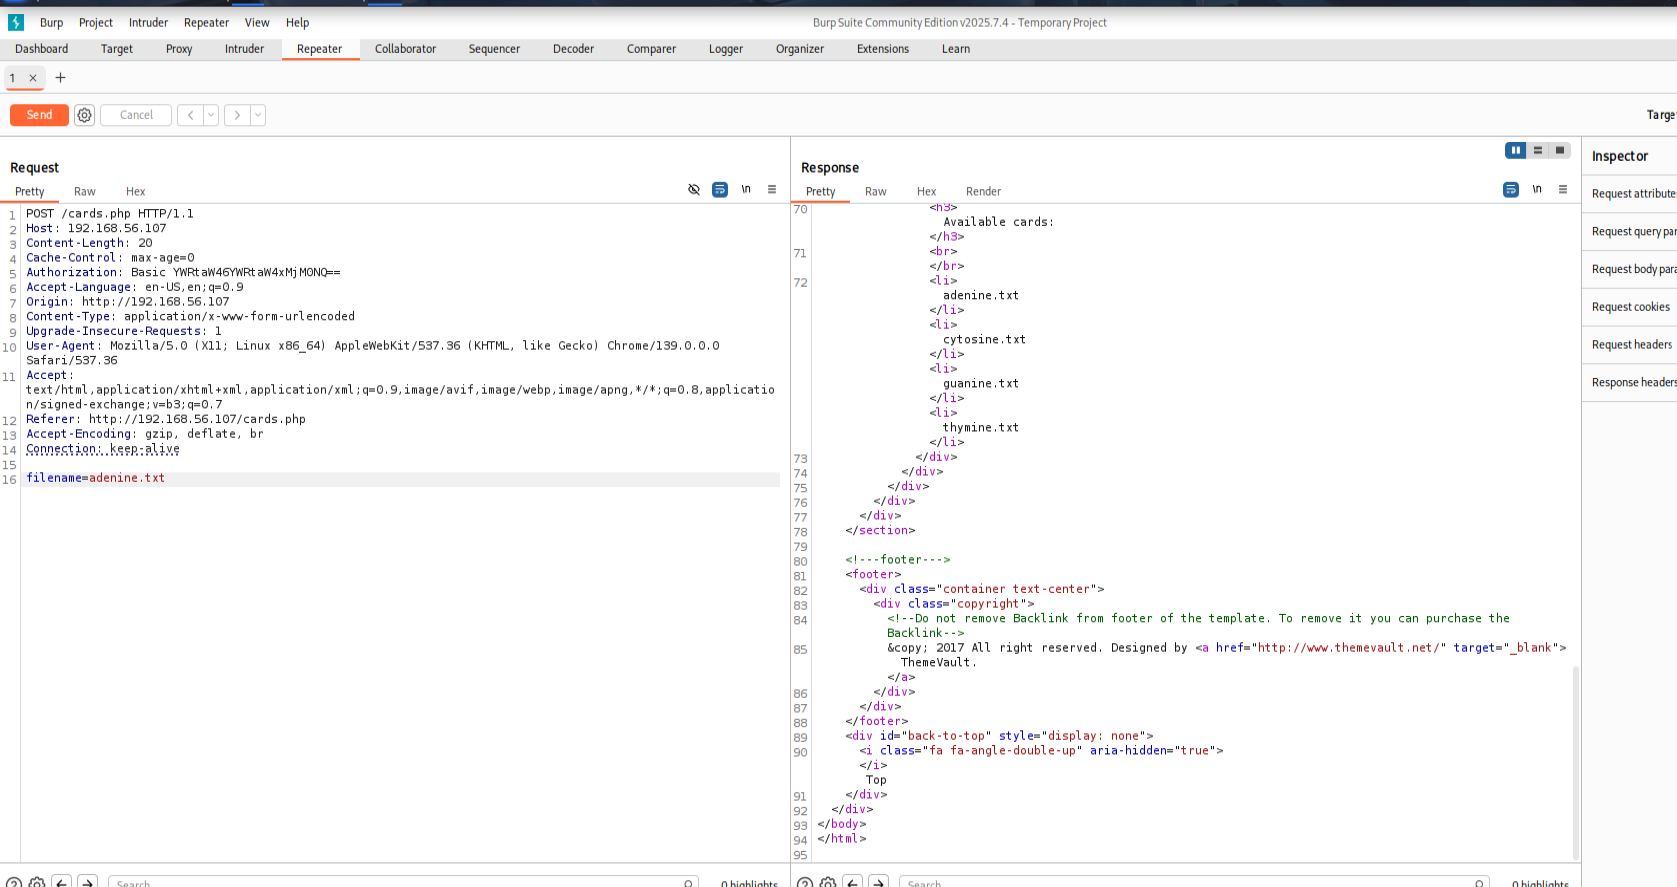The width and height of the screenshot is (1677, 887).
Task: Switch to side-by-side layout view
Action: click(x=1515, y=150)
